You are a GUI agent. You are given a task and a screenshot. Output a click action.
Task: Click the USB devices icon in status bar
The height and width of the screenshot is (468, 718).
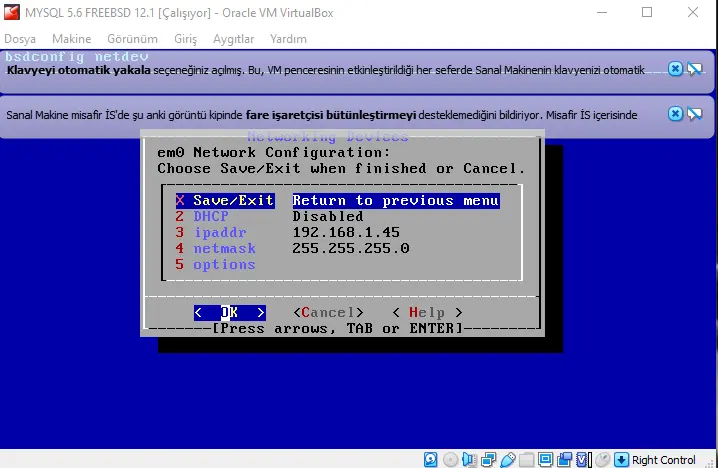coord(508,460)
